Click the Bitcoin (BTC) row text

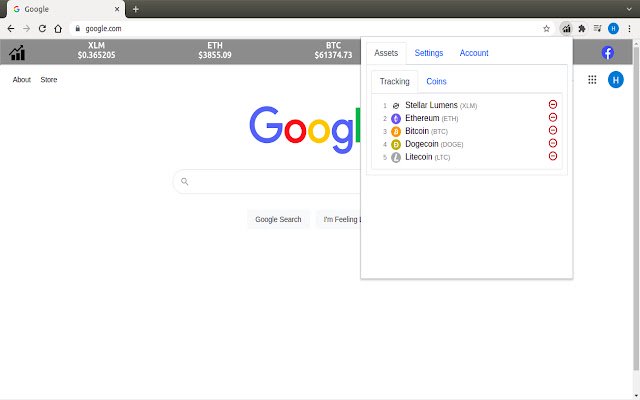click(426, 131)
